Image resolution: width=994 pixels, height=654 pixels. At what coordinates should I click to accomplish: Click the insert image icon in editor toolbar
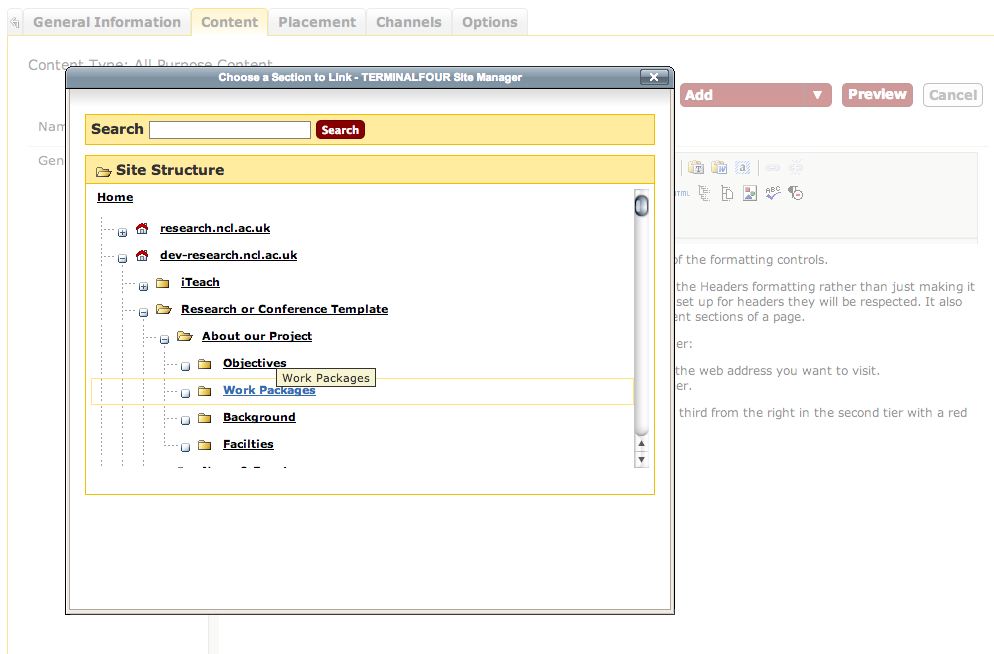click(749, 193)
